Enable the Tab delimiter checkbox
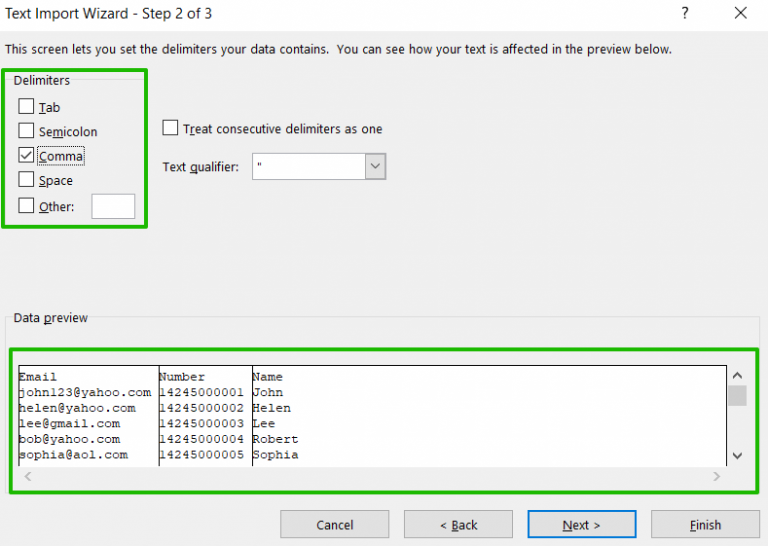768x546 pixels. click(x=26, y=106)
